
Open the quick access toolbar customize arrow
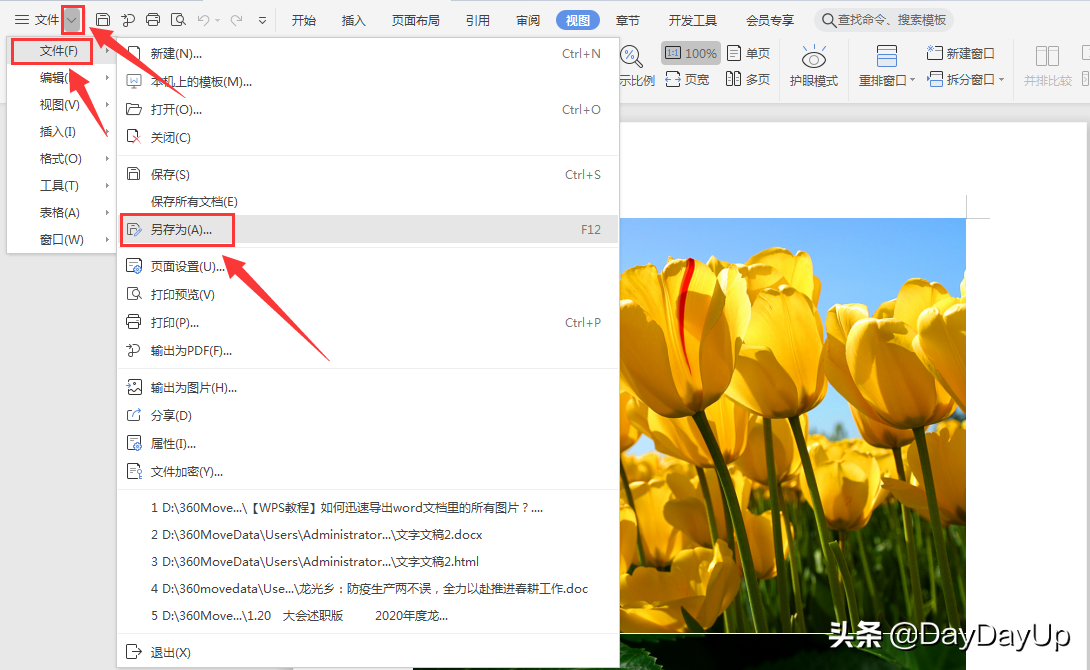click(x=262, y=21)
